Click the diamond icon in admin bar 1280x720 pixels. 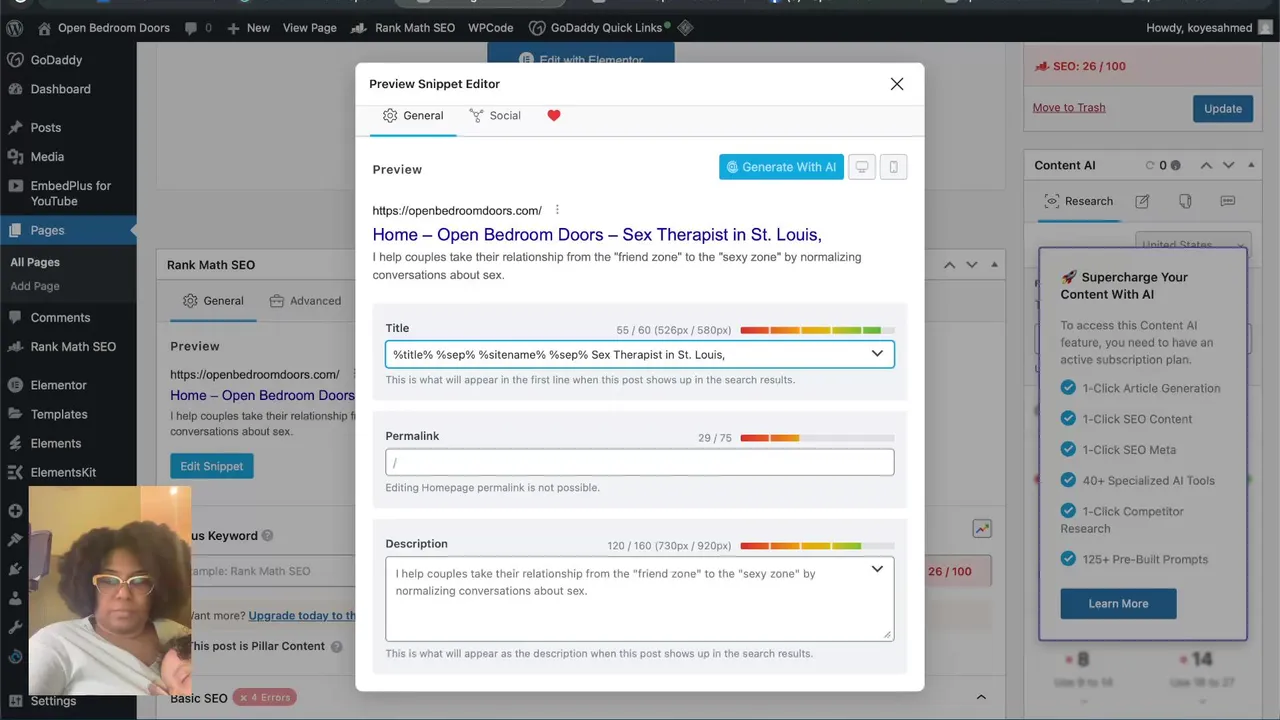pos(685,28)
